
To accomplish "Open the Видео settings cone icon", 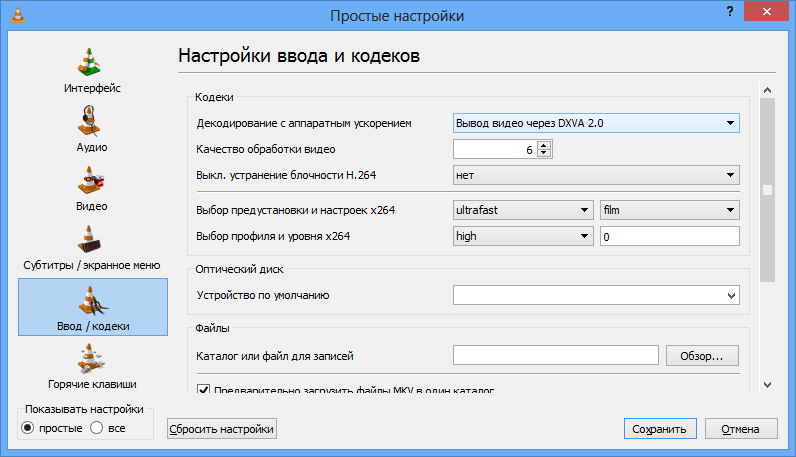I will click(92, 182).
